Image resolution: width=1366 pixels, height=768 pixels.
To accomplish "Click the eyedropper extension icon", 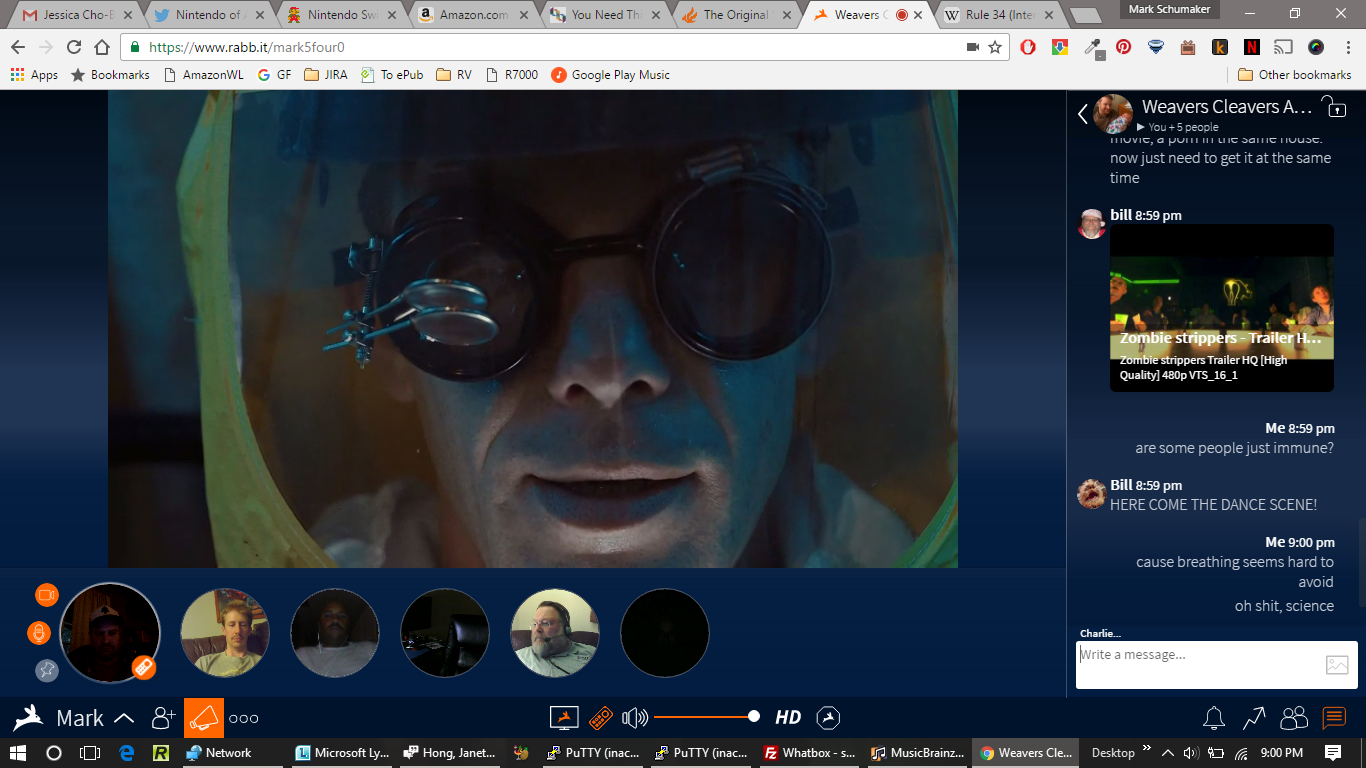I will pyautogui.click(x=1093, y=47).
